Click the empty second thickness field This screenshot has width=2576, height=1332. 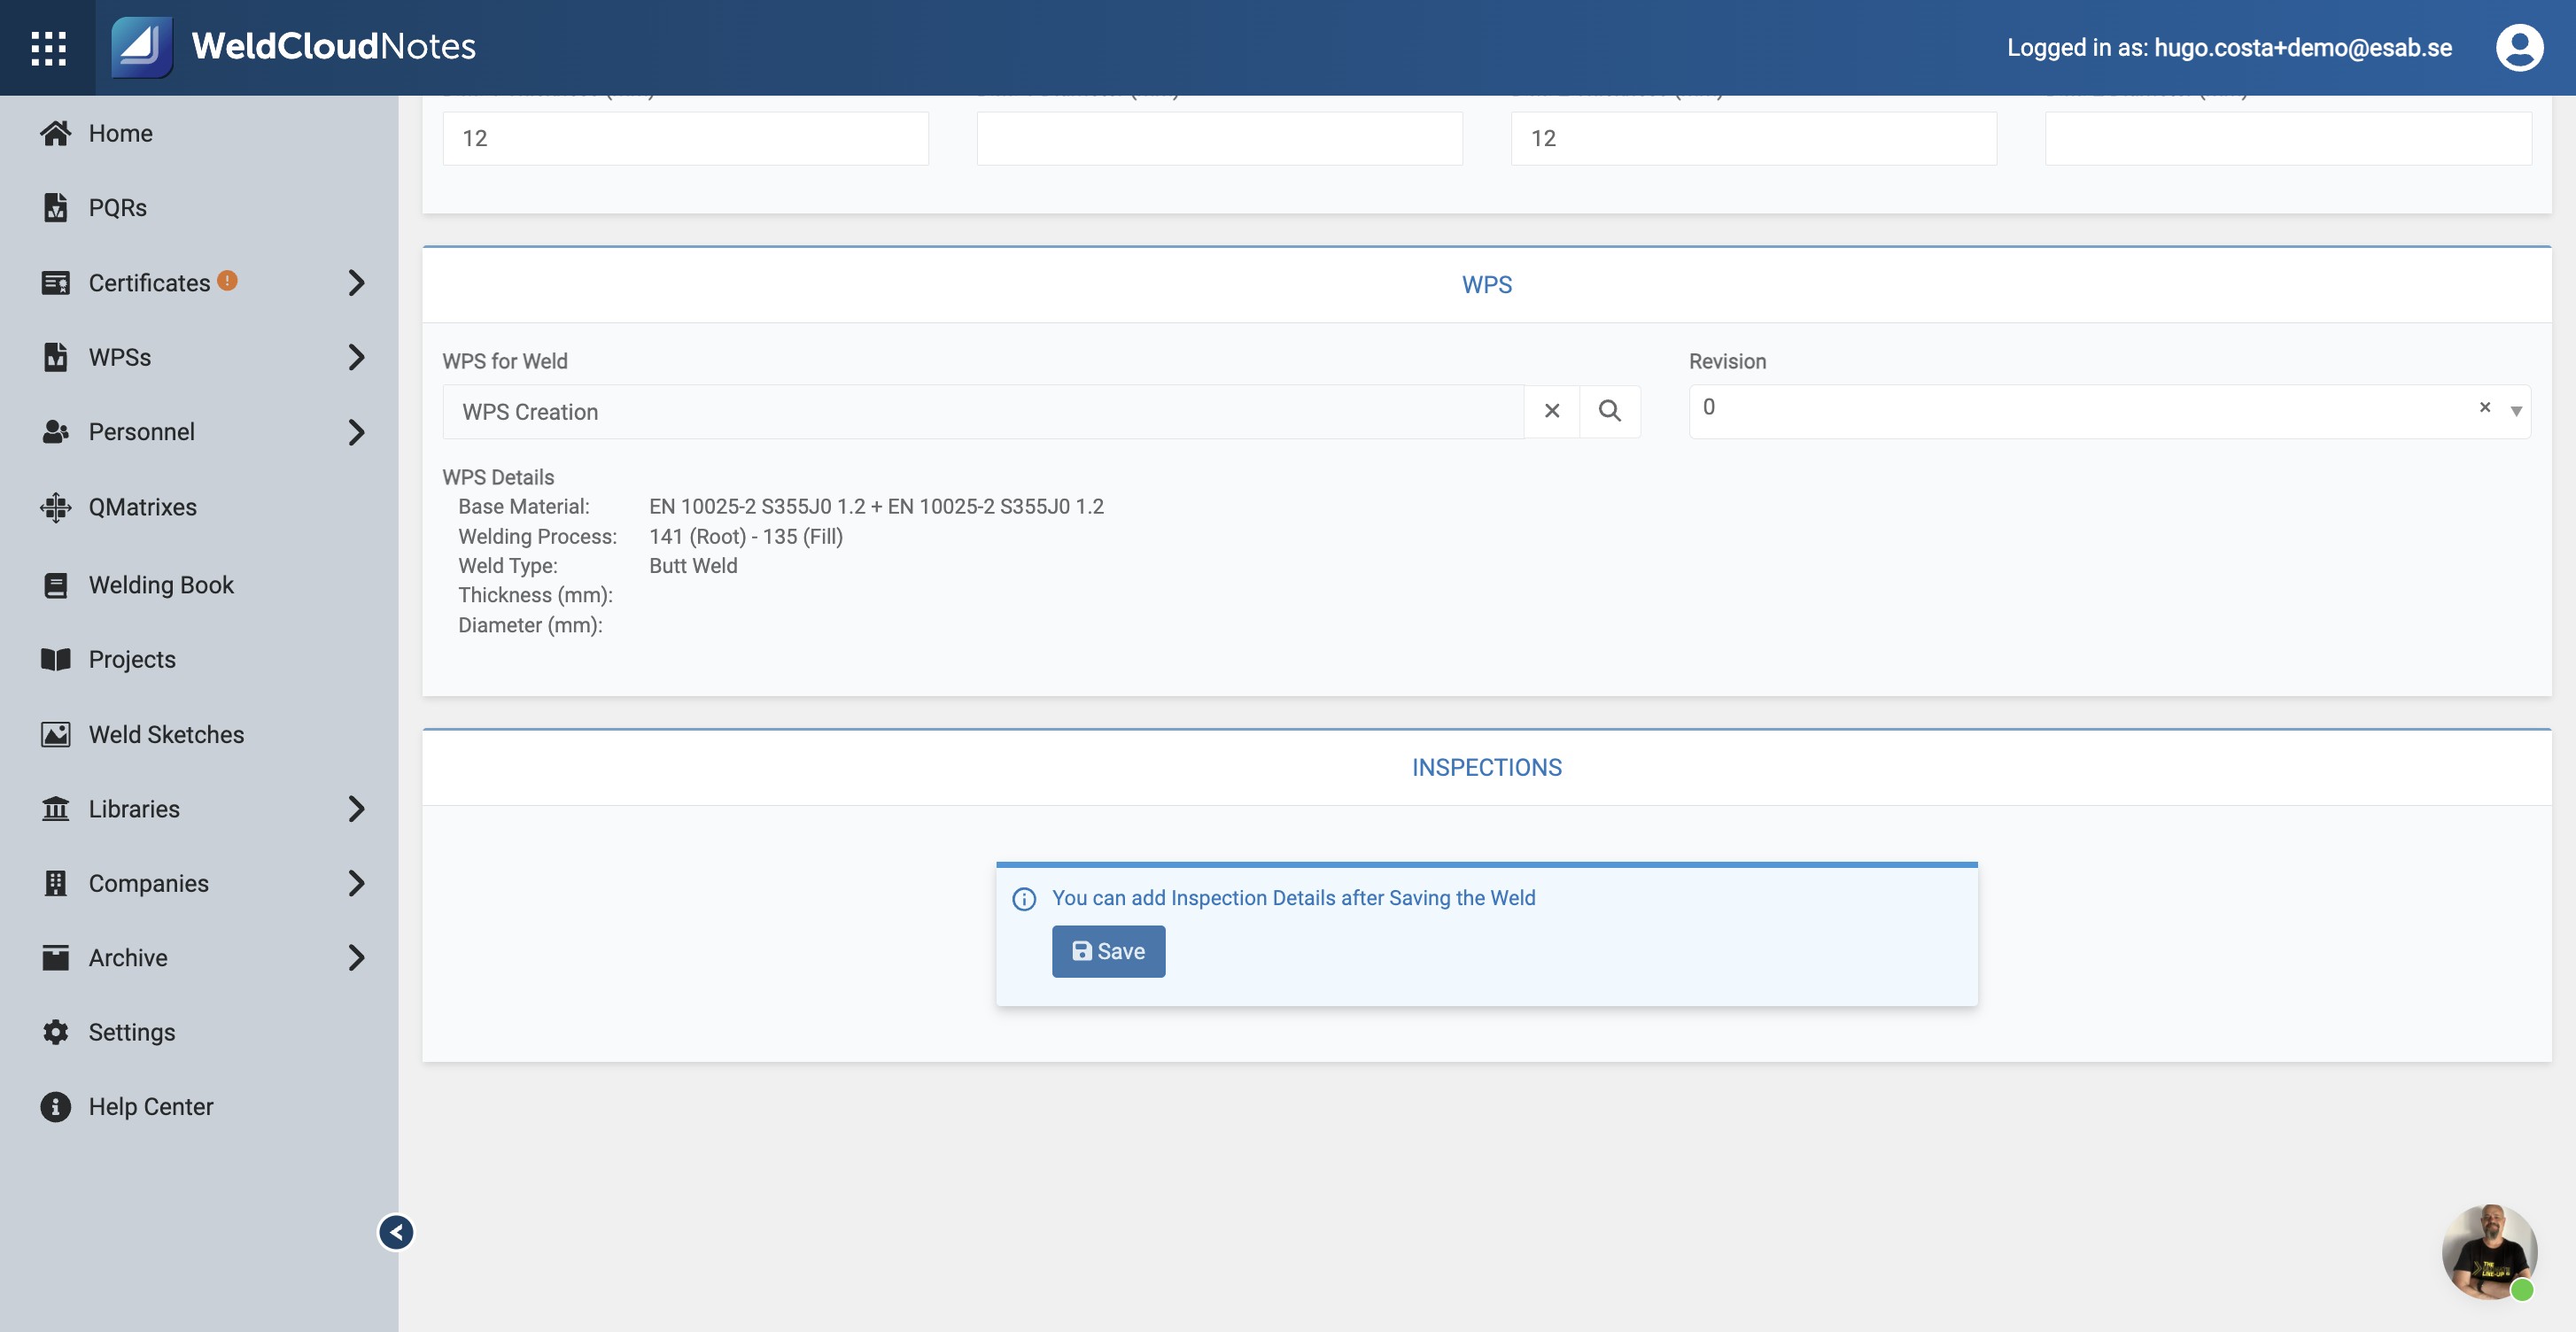(x=1219, y=138)
